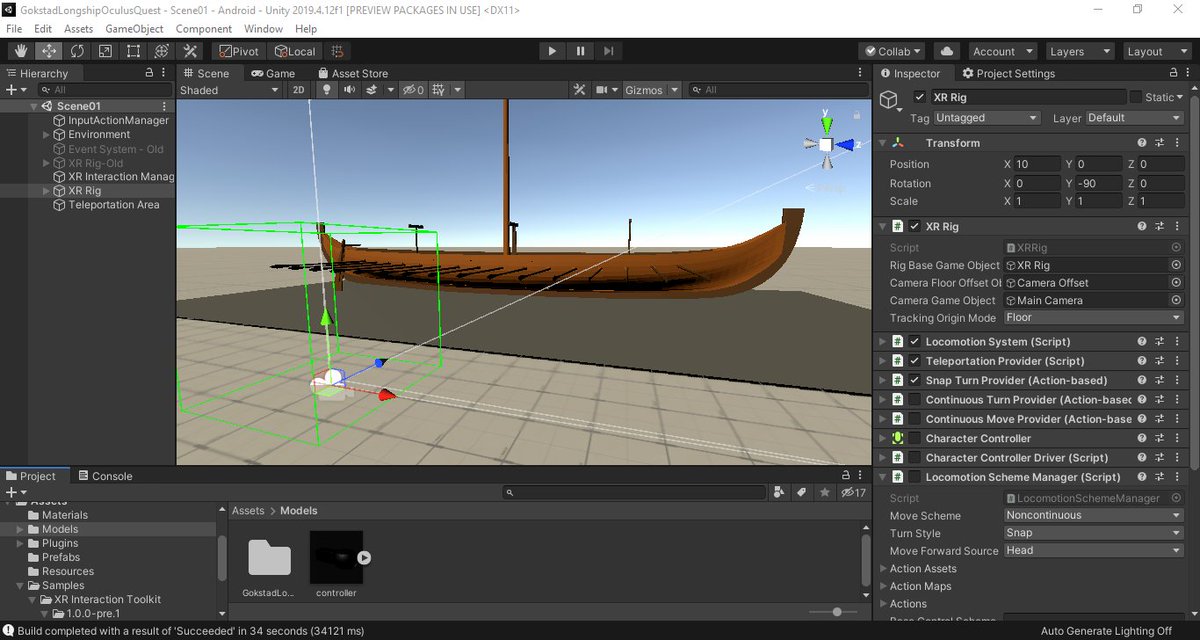Screen dimensions: 1200x640
Task: Toggle Local handle rotation button
Action: tap(295, 51)
